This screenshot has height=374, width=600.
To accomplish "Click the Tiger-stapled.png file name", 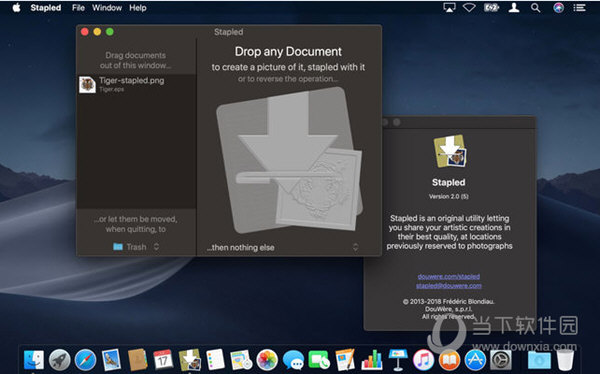I will tap(132, 80).
